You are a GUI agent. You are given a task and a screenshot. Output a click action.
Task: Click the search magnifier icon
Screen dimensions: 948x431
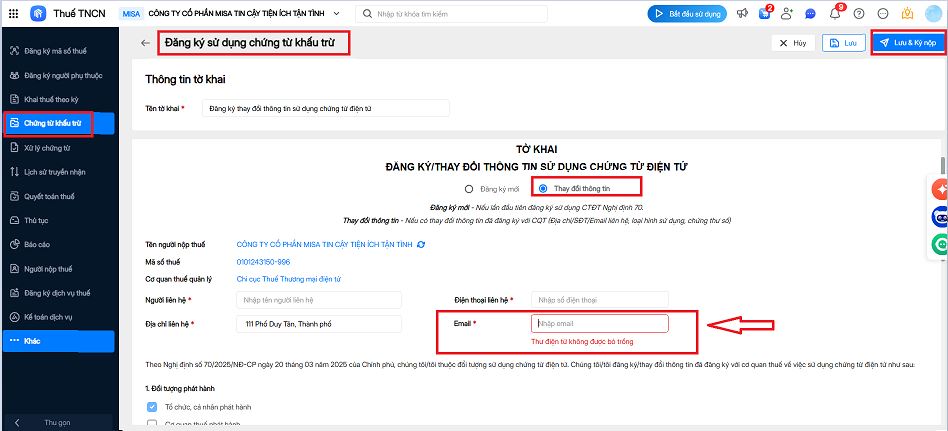pos(366,14)
